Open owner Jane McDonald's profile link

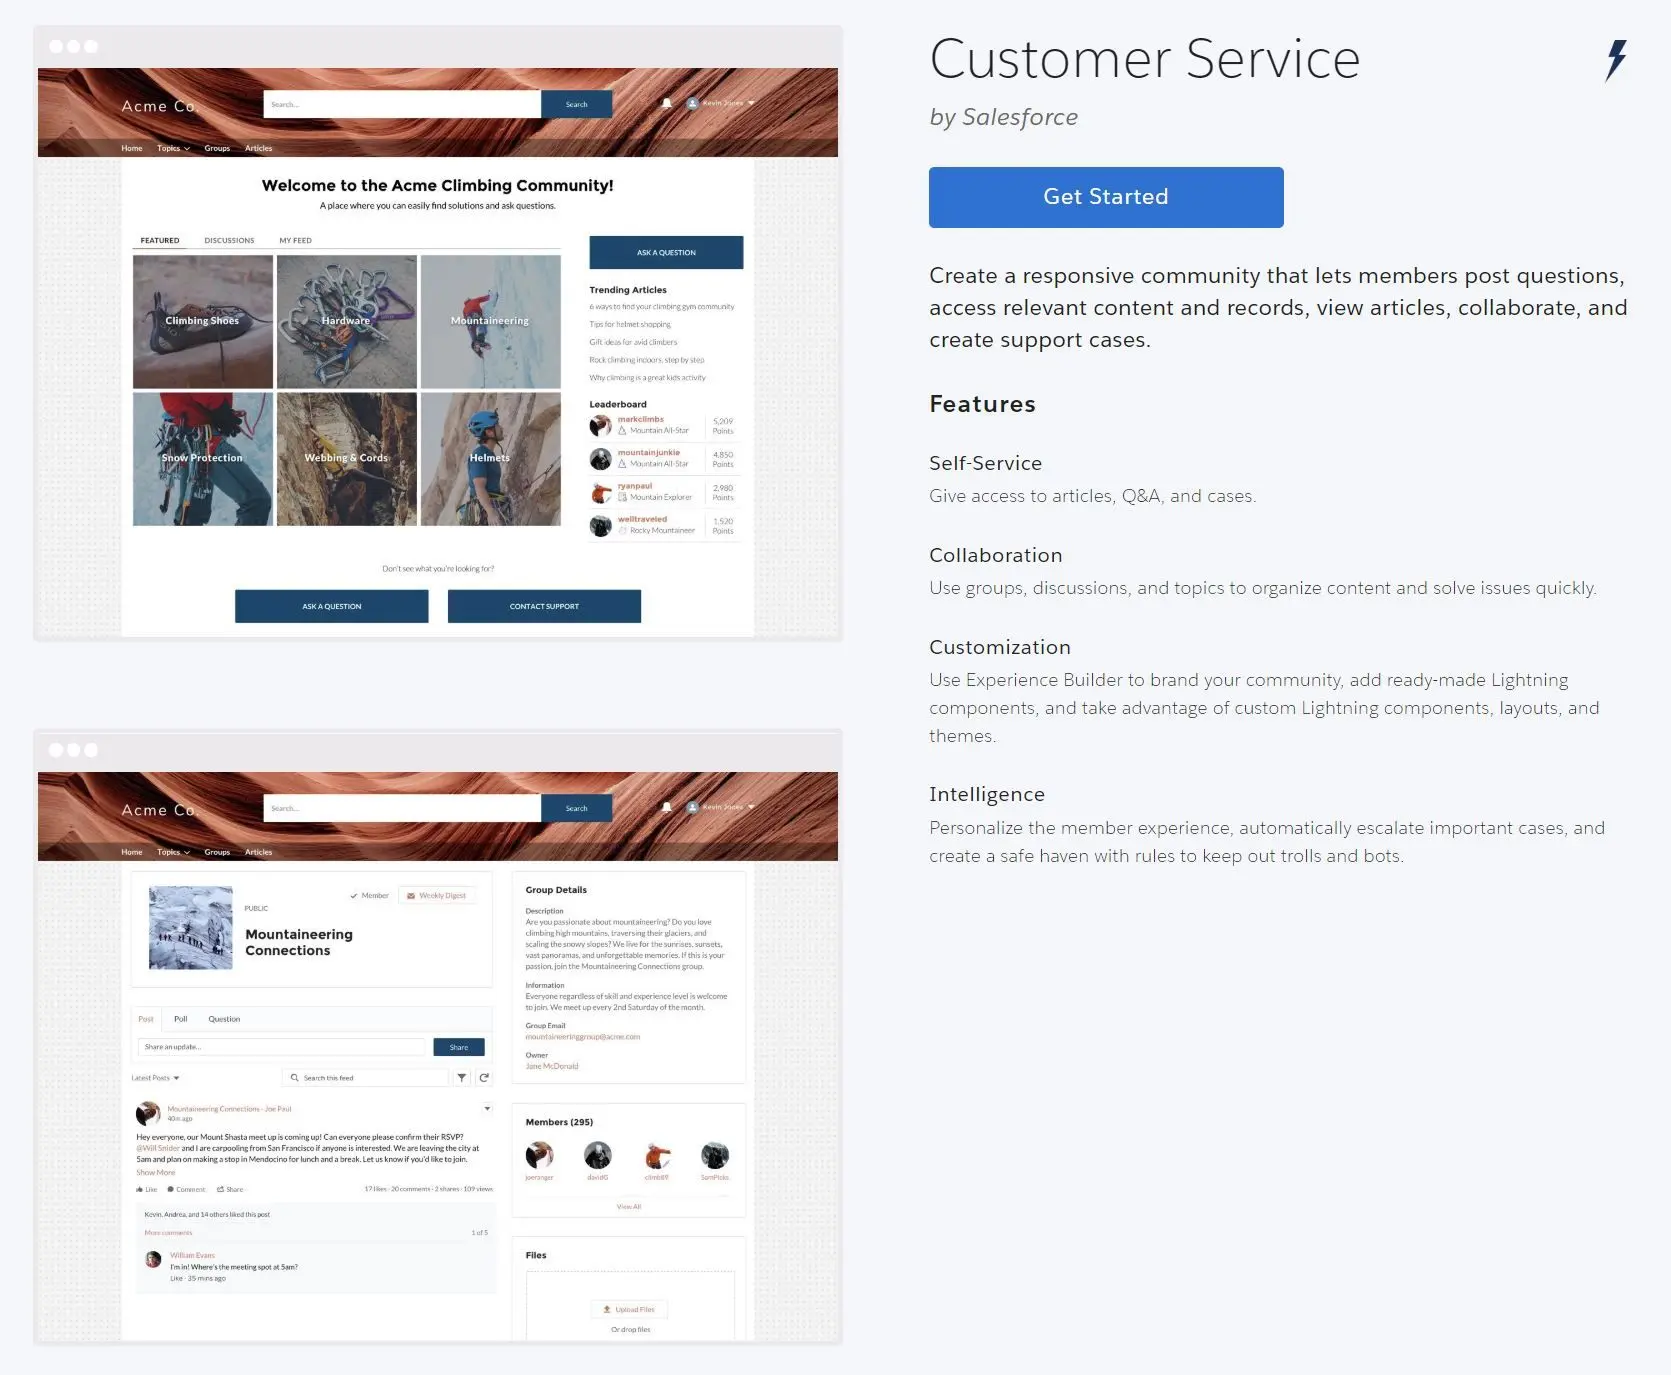[552, 1066]
